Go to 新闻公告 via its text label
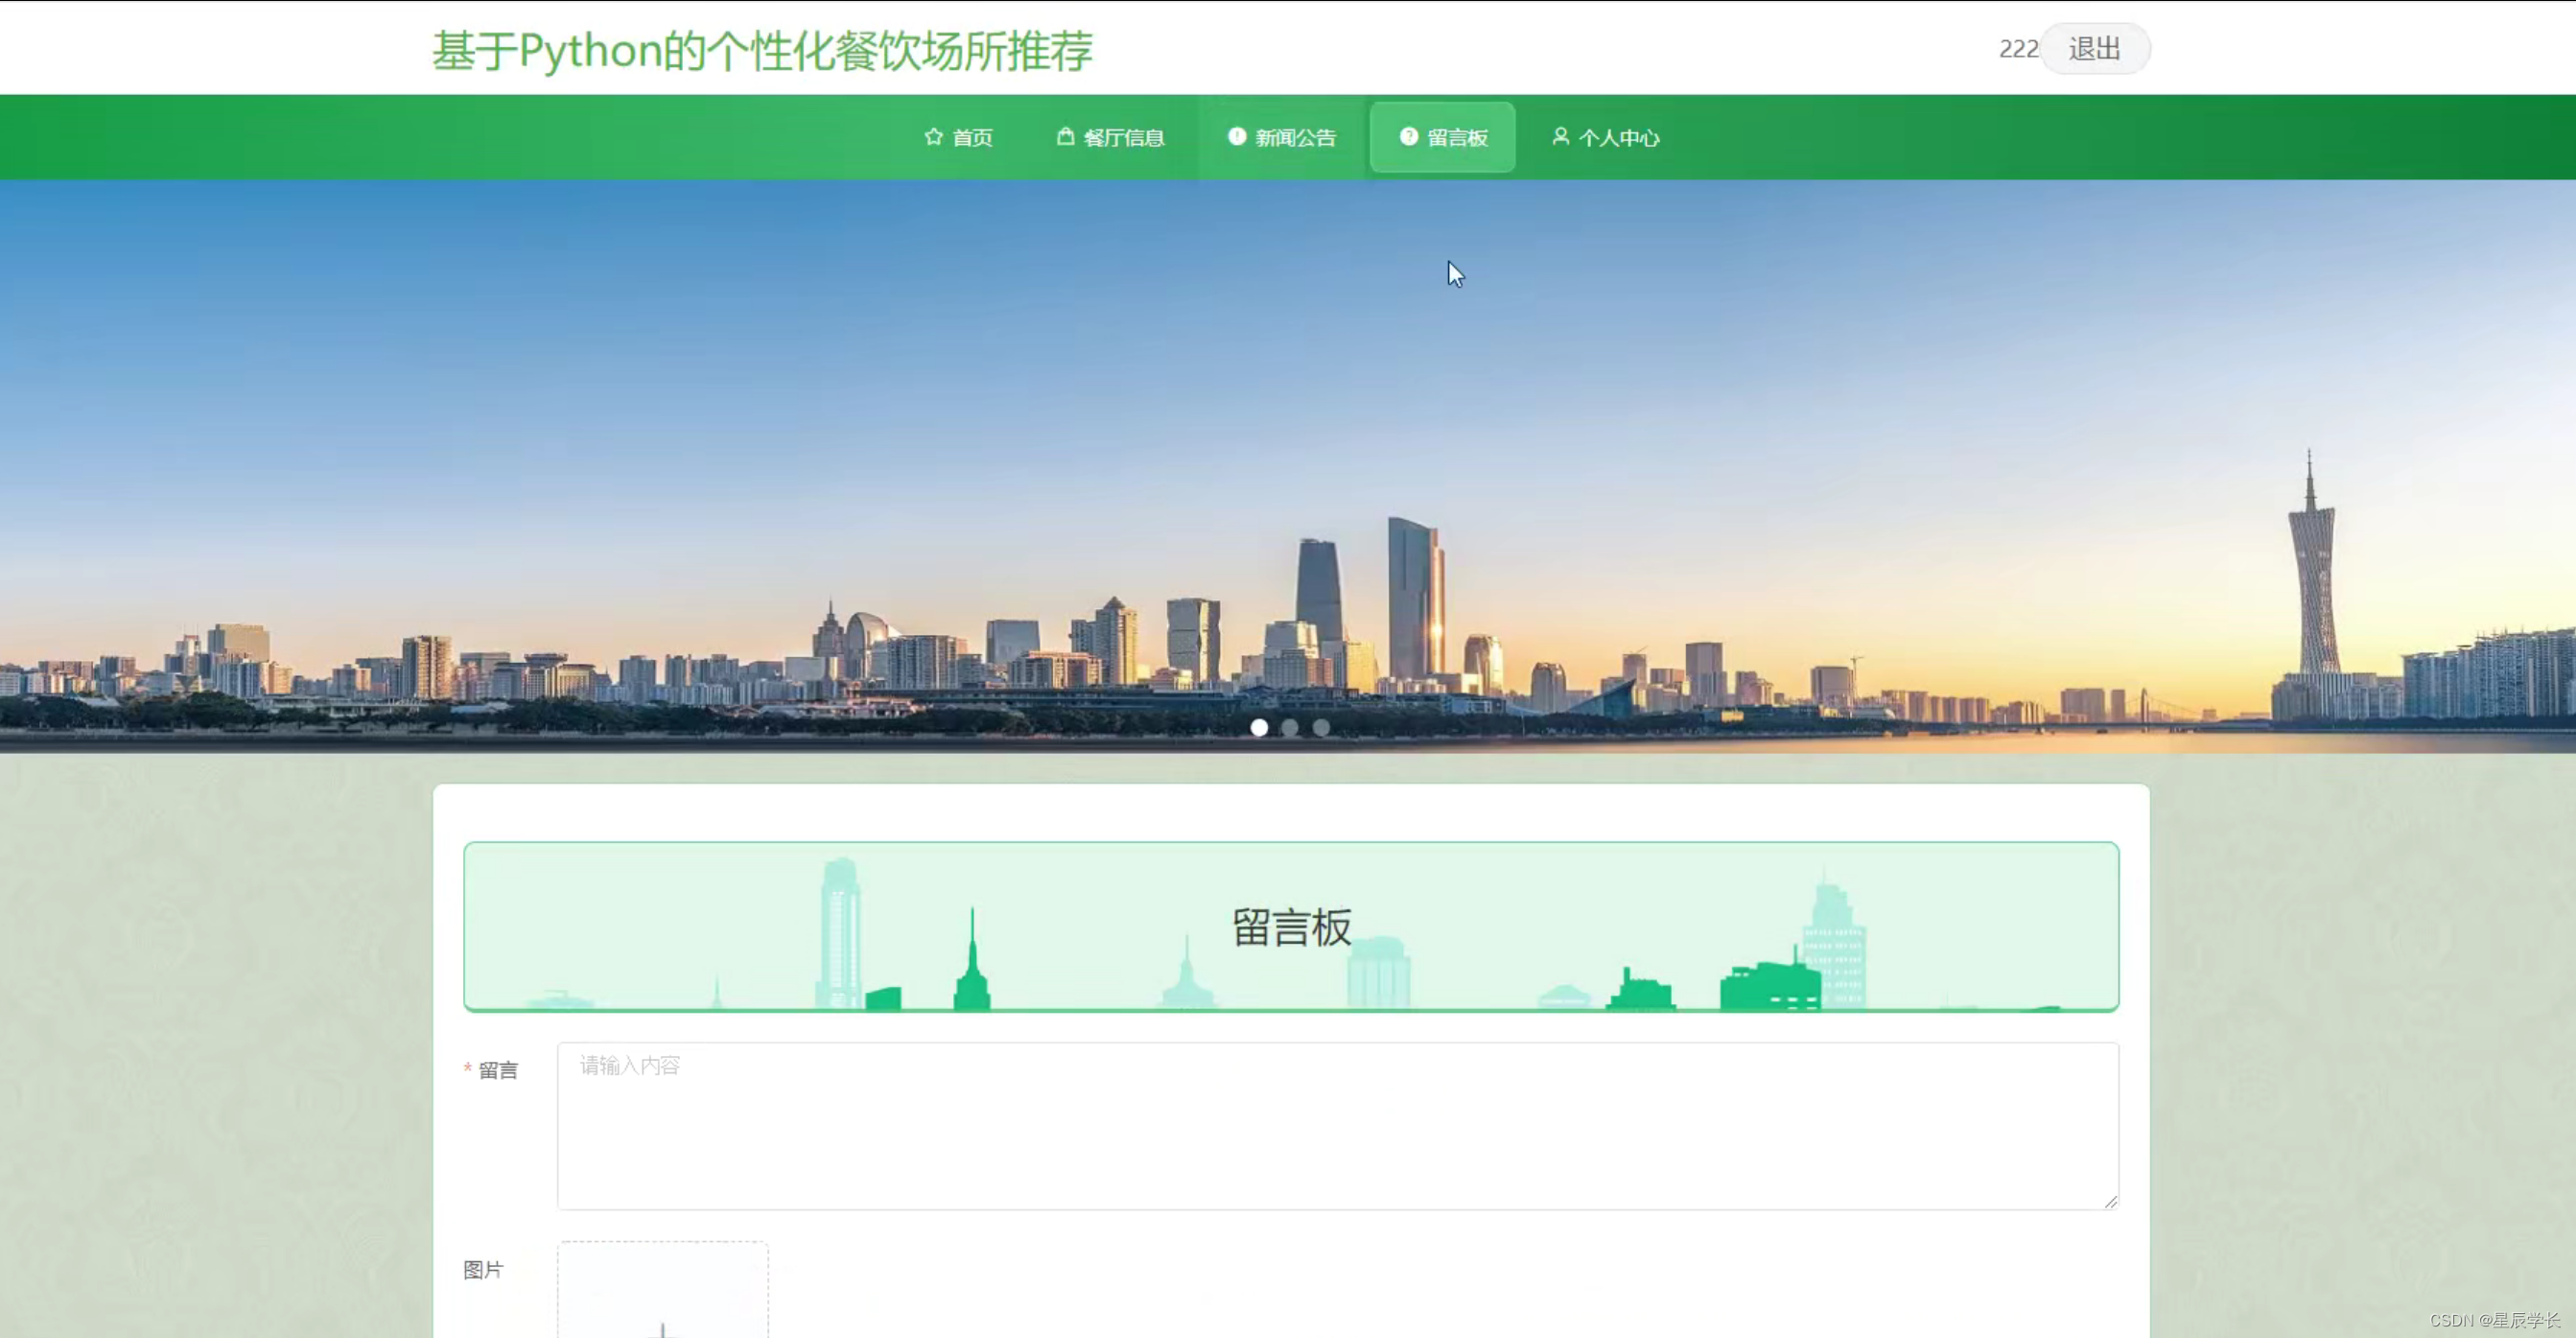 pyautogui.click(x=1296, y=138)
